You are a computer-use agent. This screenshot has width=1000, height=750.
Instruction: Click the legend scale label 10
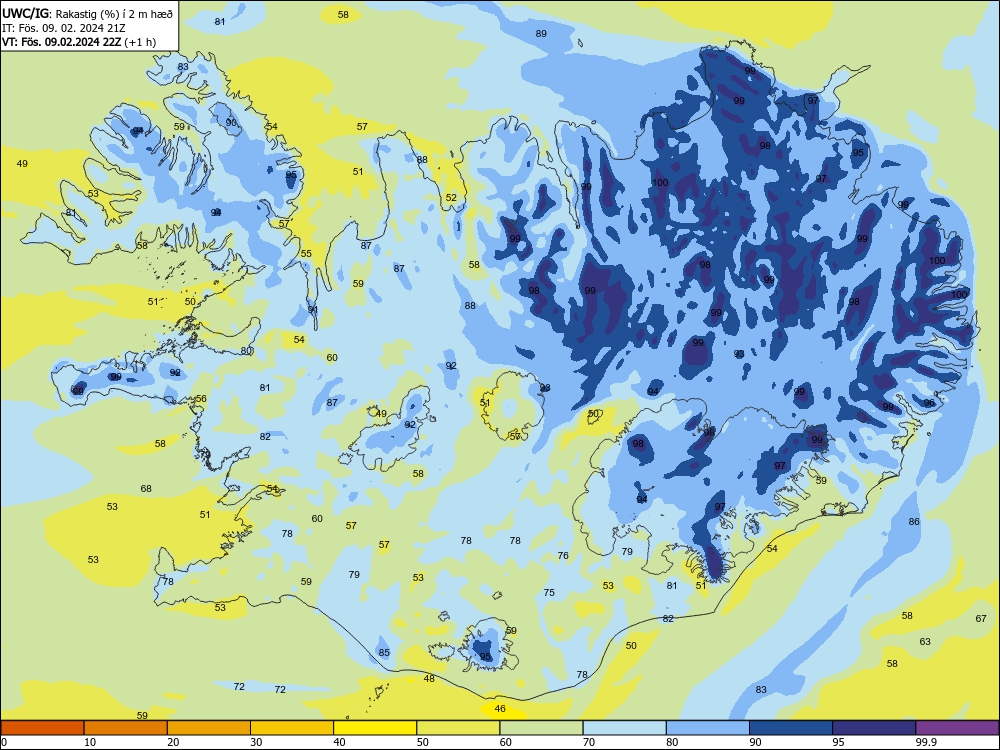90,742
